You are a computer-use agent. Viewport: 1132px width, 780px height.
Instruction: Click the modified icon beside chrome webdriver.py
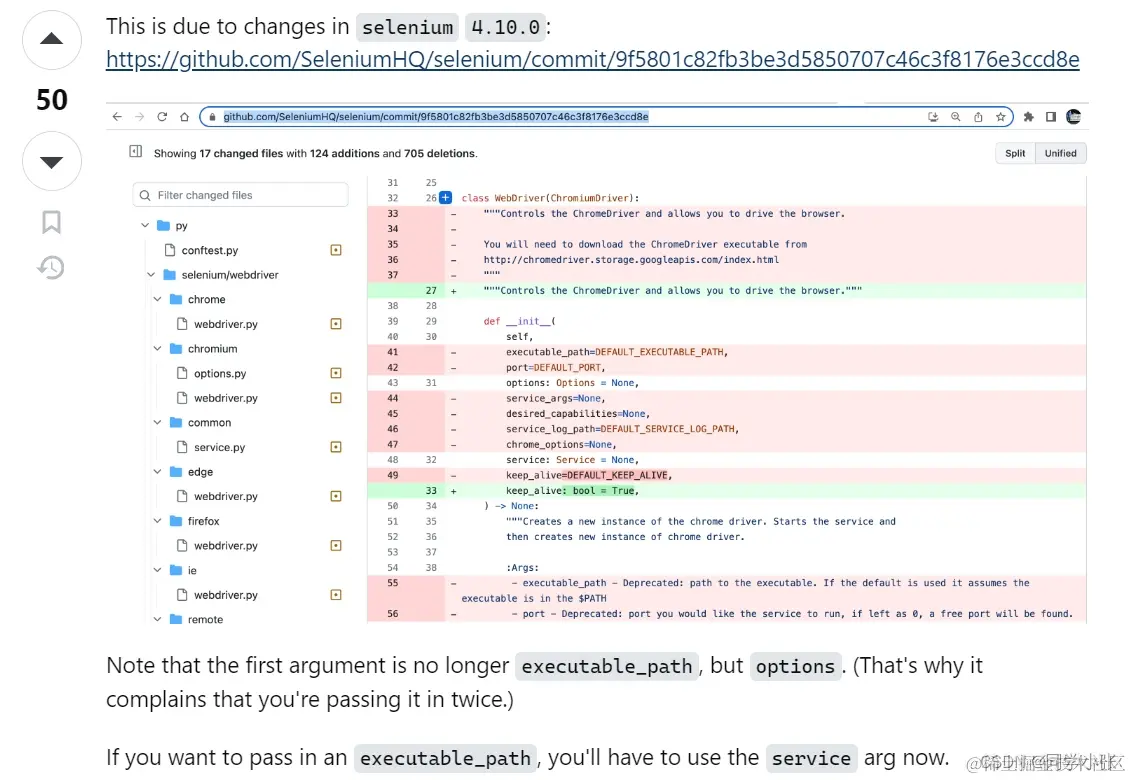(x=336, y=324)
